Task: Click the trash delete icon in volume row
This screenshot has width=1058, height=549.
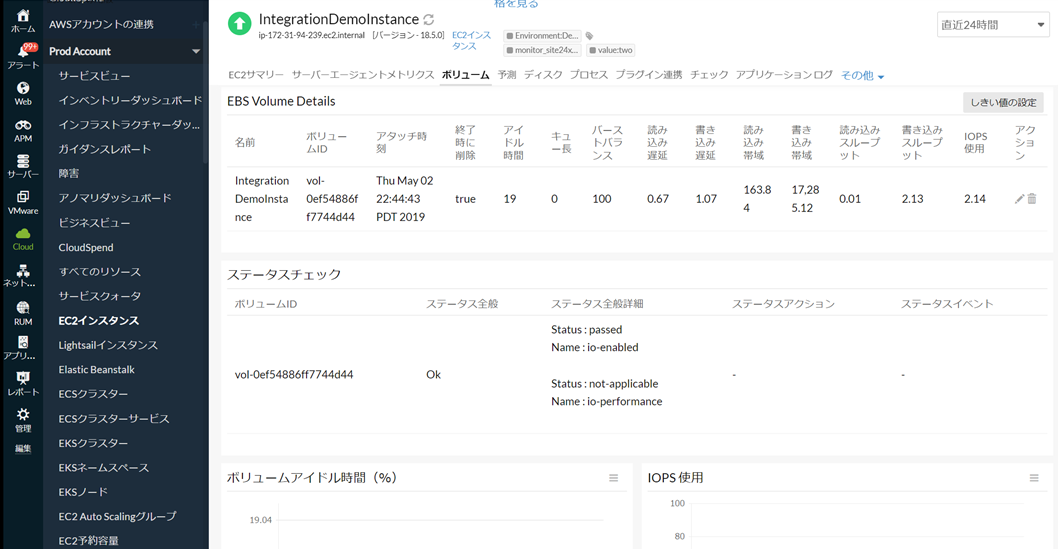Action: (1032, 199)
